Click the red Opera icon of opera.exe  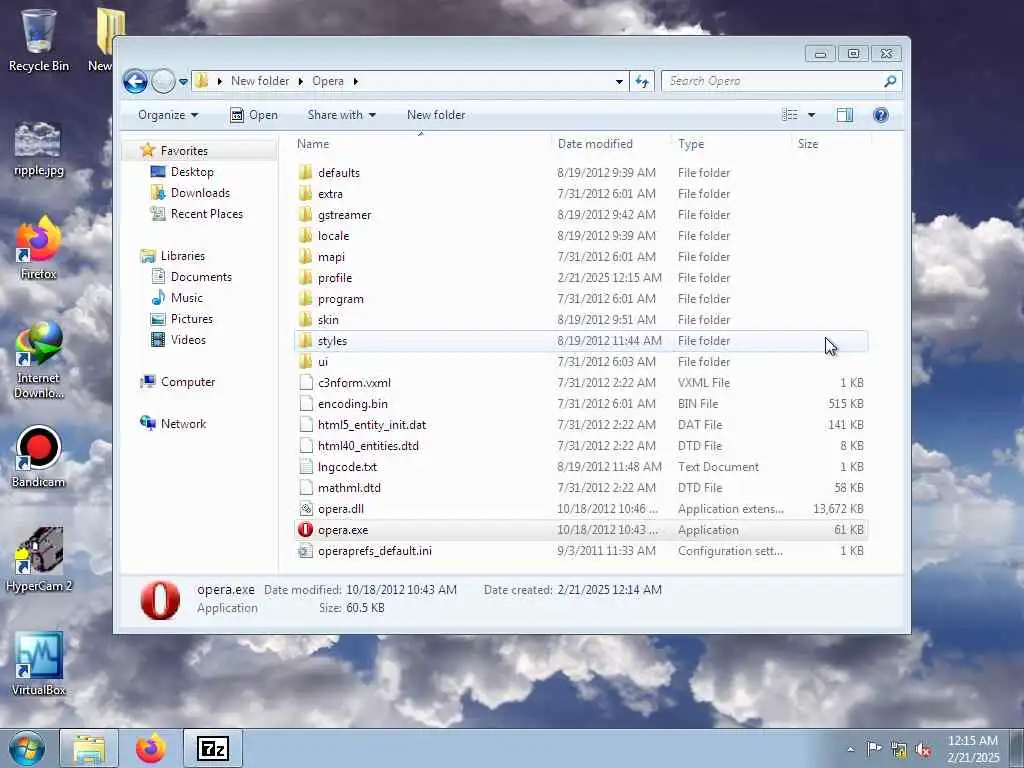click(x=305, y=530)
